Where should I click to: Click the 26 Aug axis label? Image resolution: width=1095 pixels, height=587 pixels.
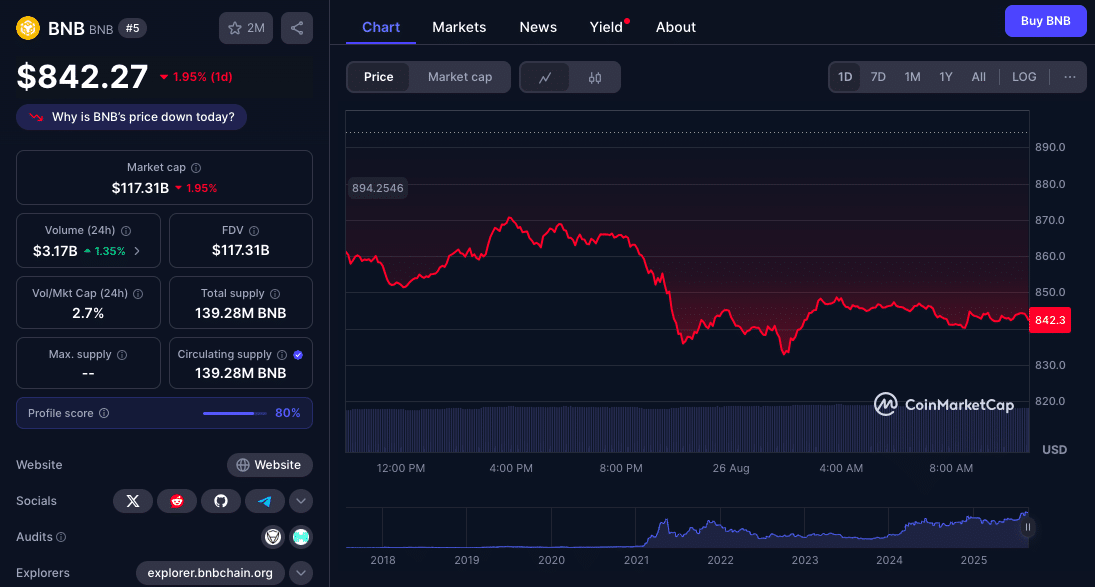730,468
